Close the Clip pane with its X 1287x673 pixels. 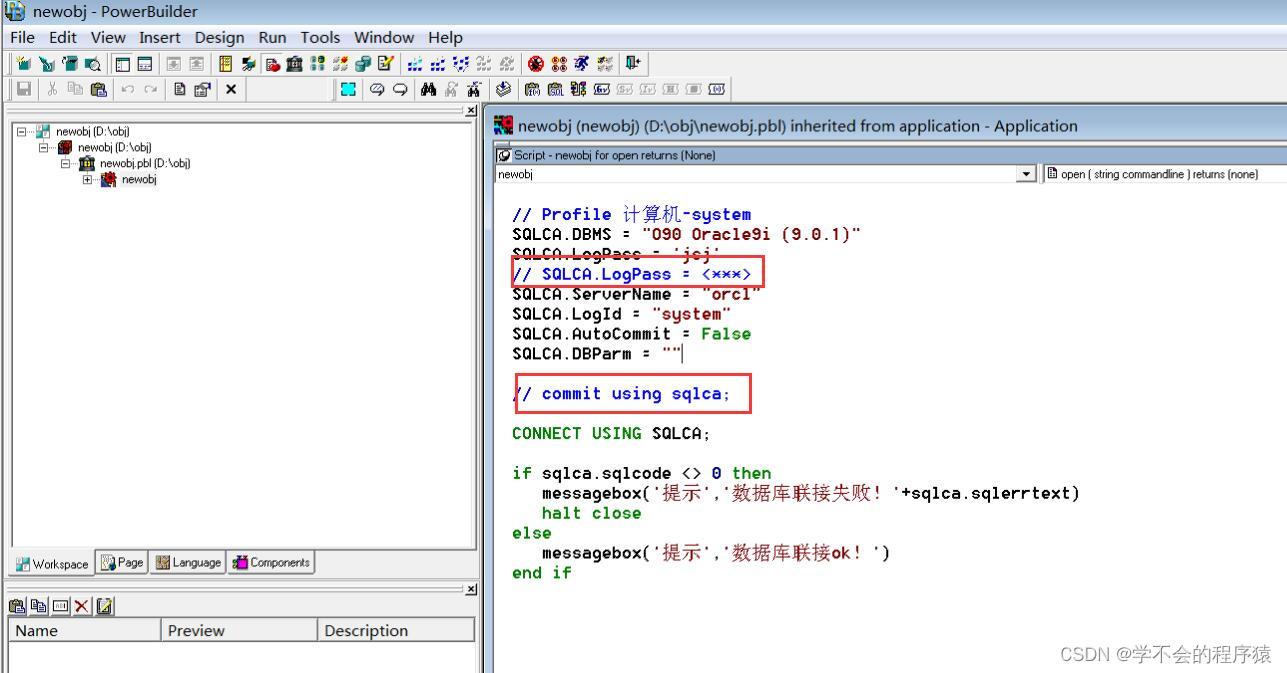pyautogui.click(x=472, y=589)
